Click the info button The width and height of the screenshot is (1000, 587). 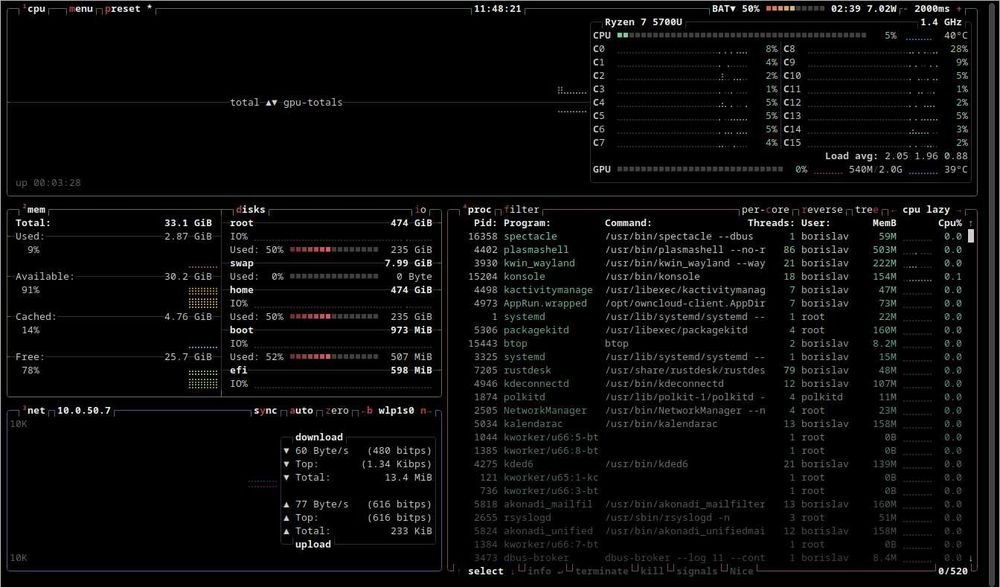point(539,571)
